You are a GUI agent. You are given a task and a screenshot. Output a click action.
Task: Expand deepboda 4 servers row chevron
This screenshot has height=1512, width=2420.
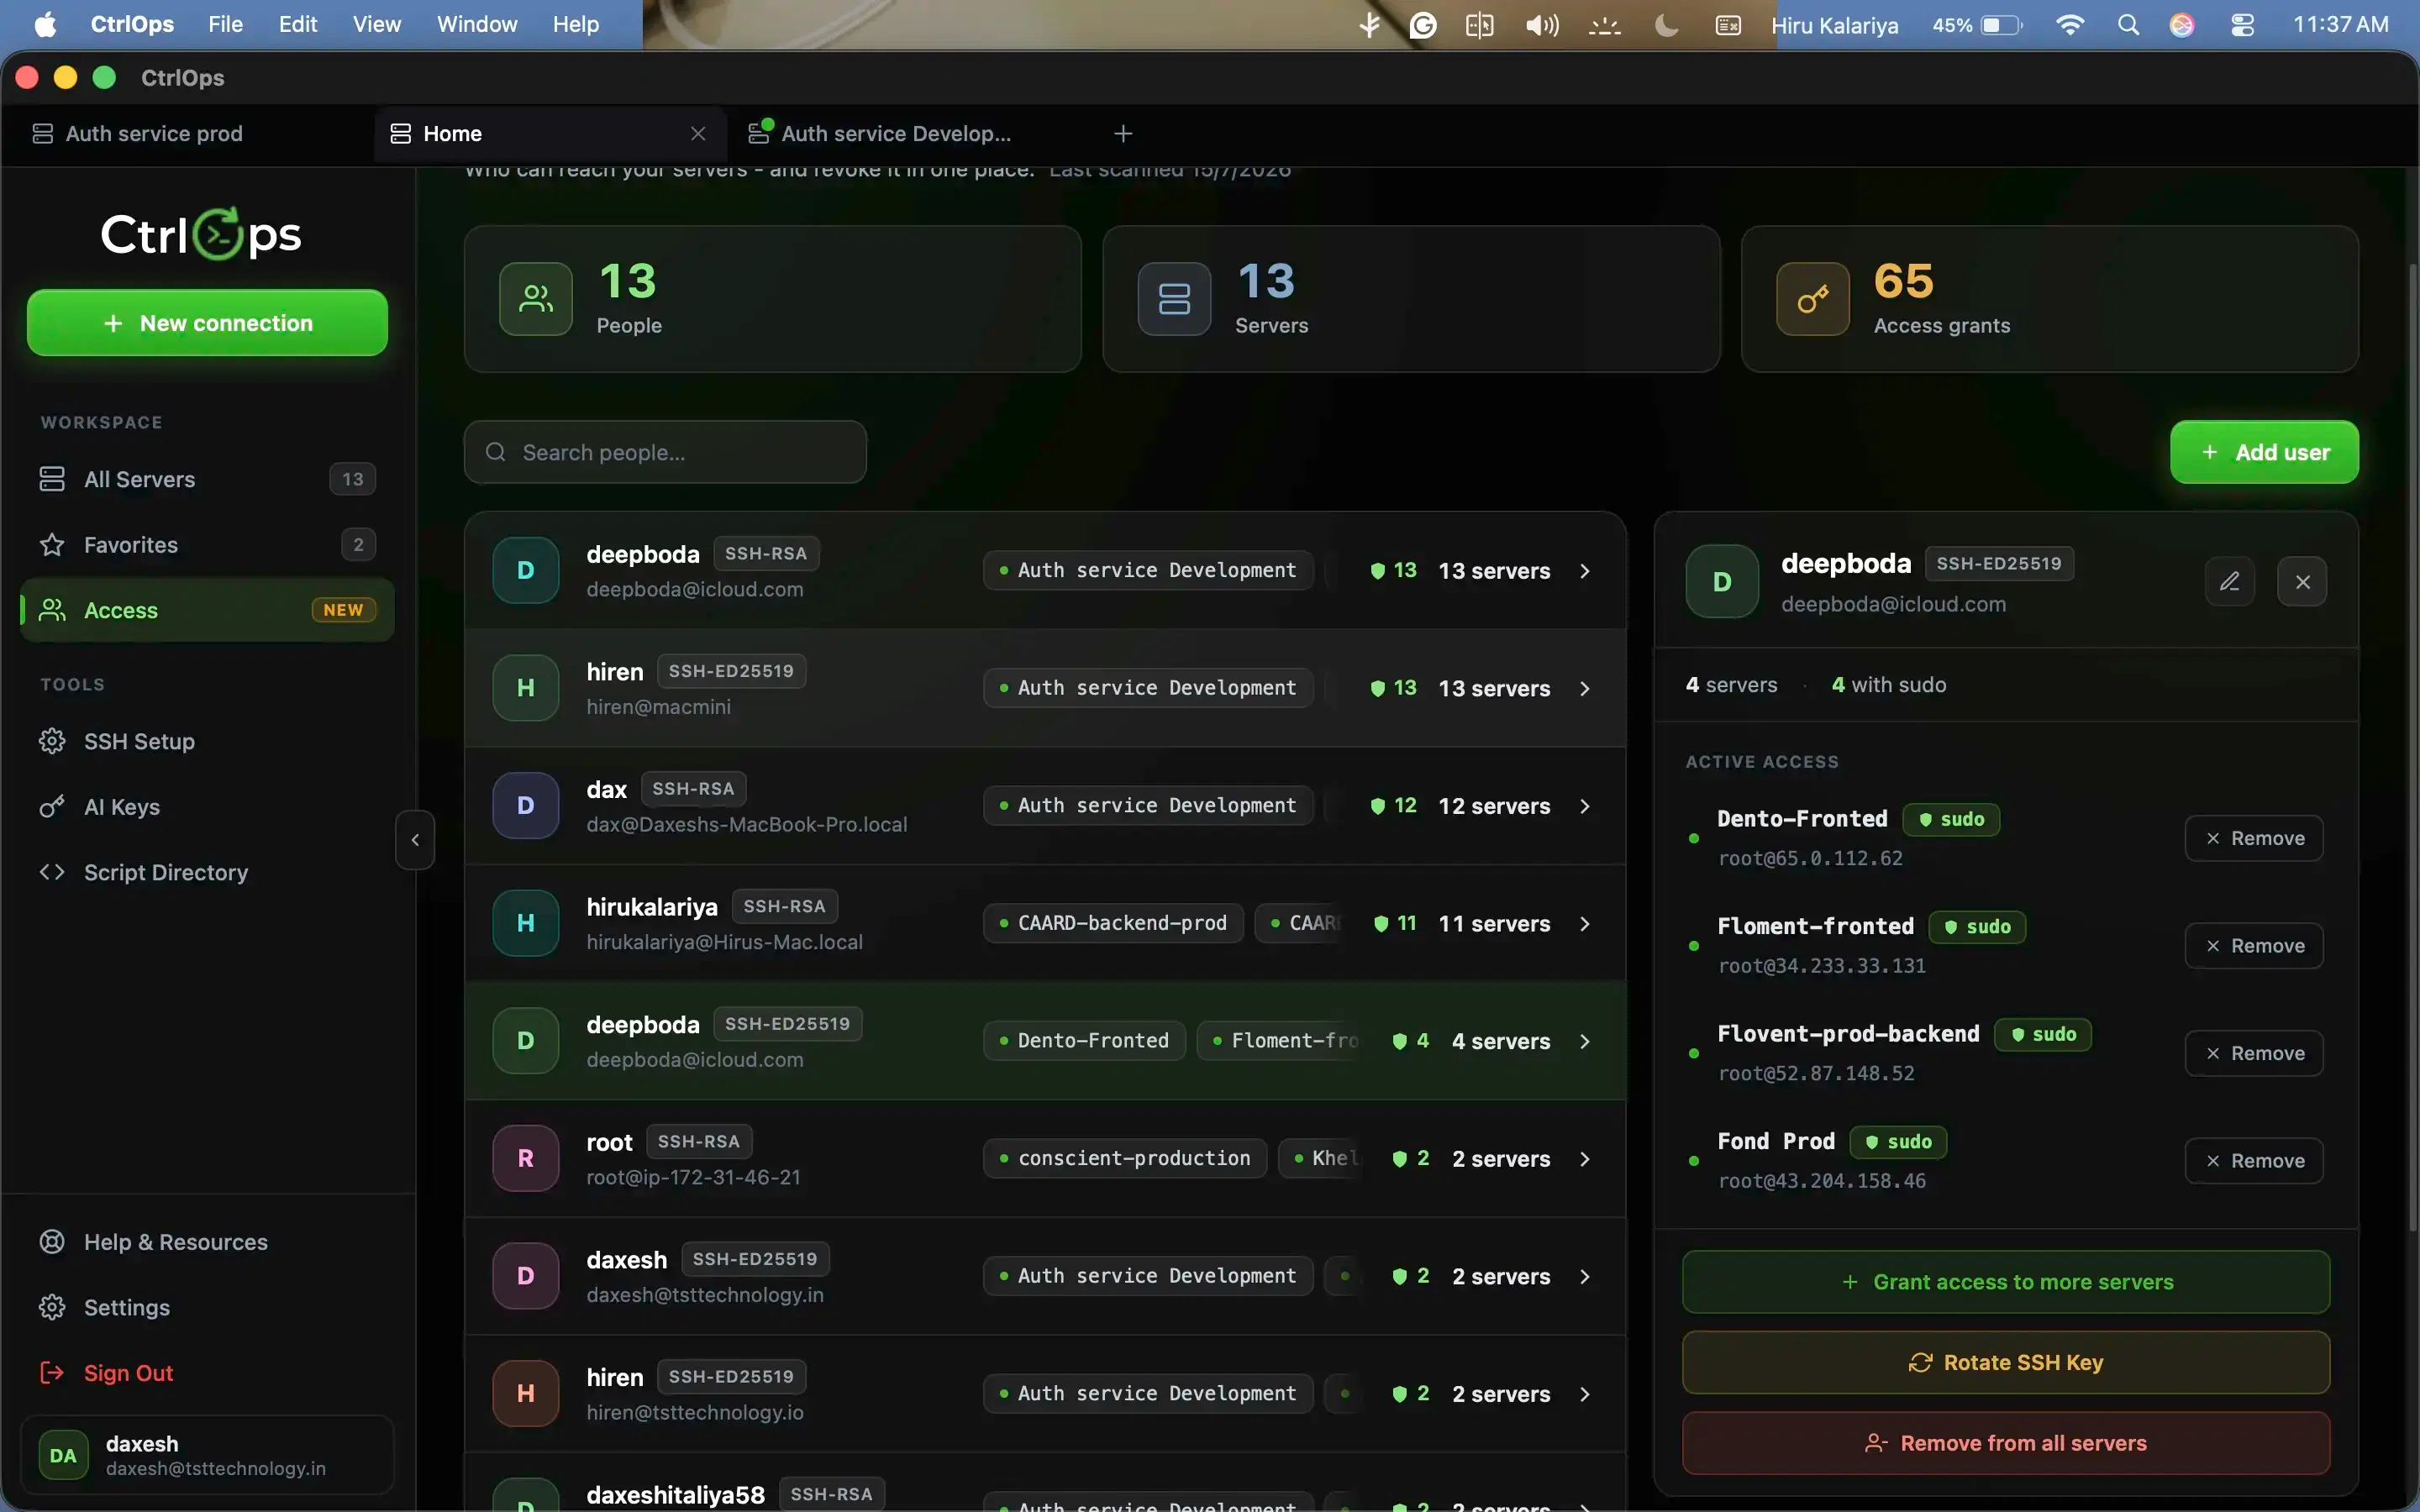click(1585, 1041)
